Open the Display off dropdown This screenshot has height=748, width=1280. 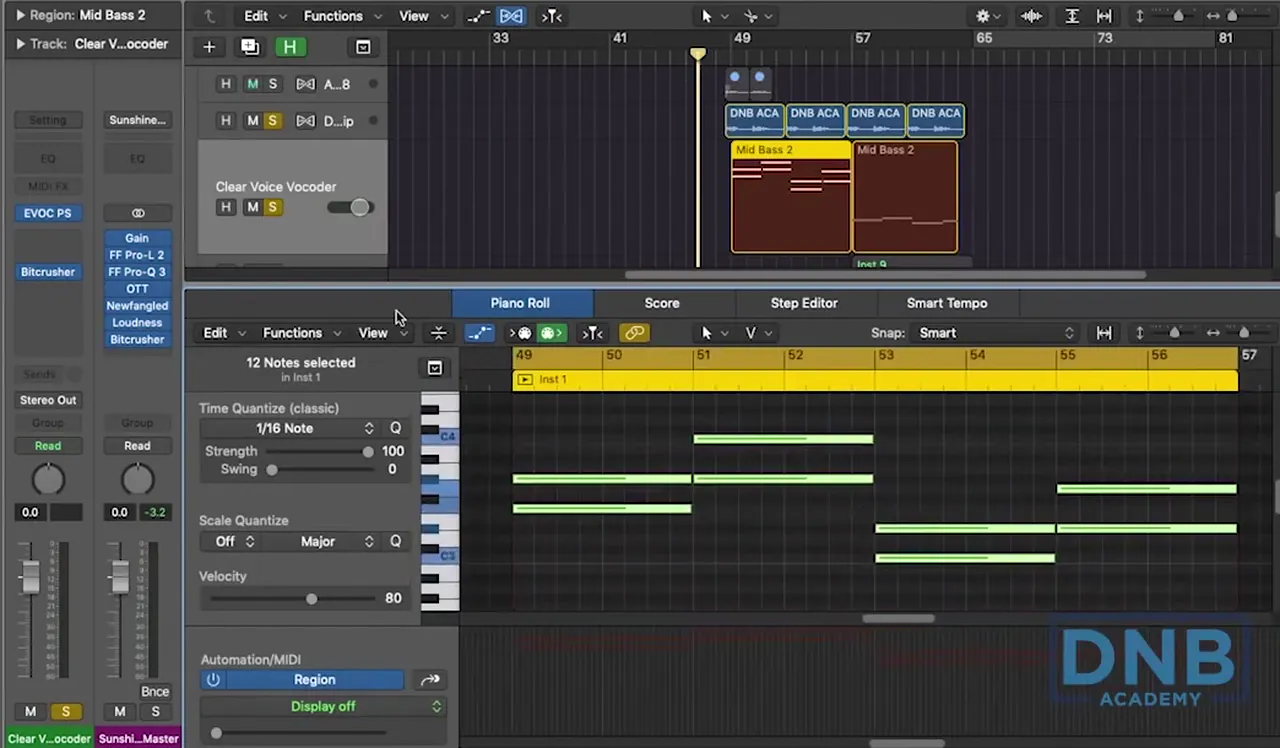(x=323, y=706)
